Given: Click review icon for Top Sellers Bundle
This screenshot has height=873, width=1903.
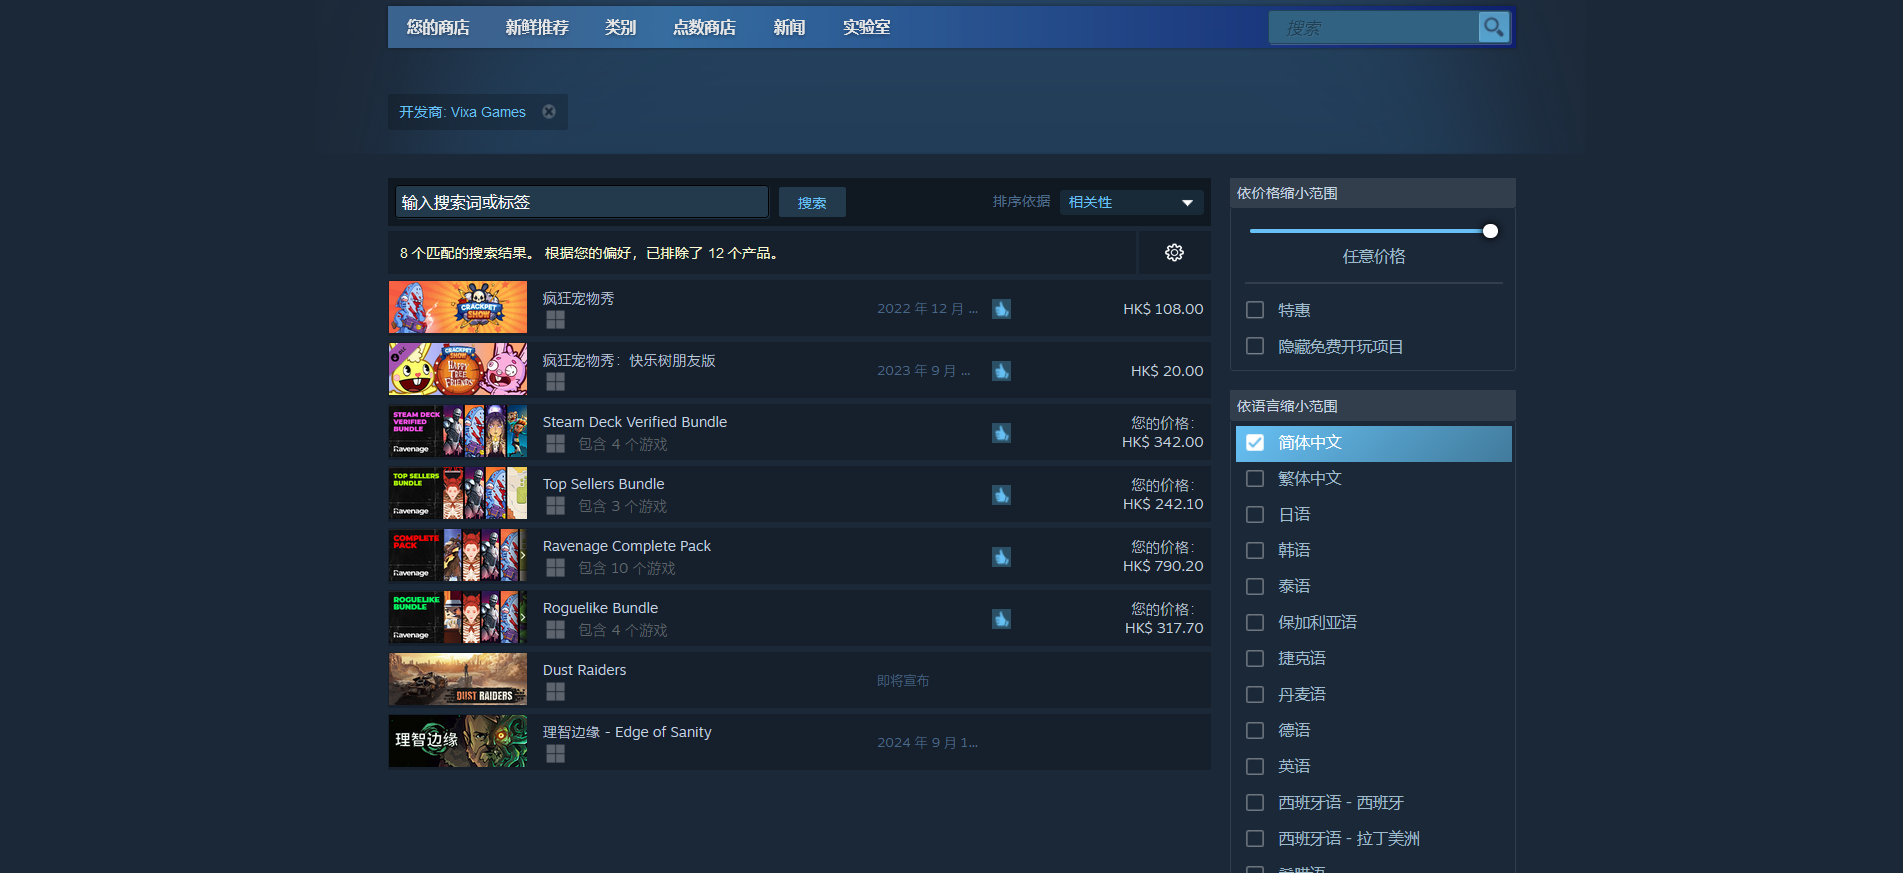Looking at the screenshot, I should tap(1001, 495).
